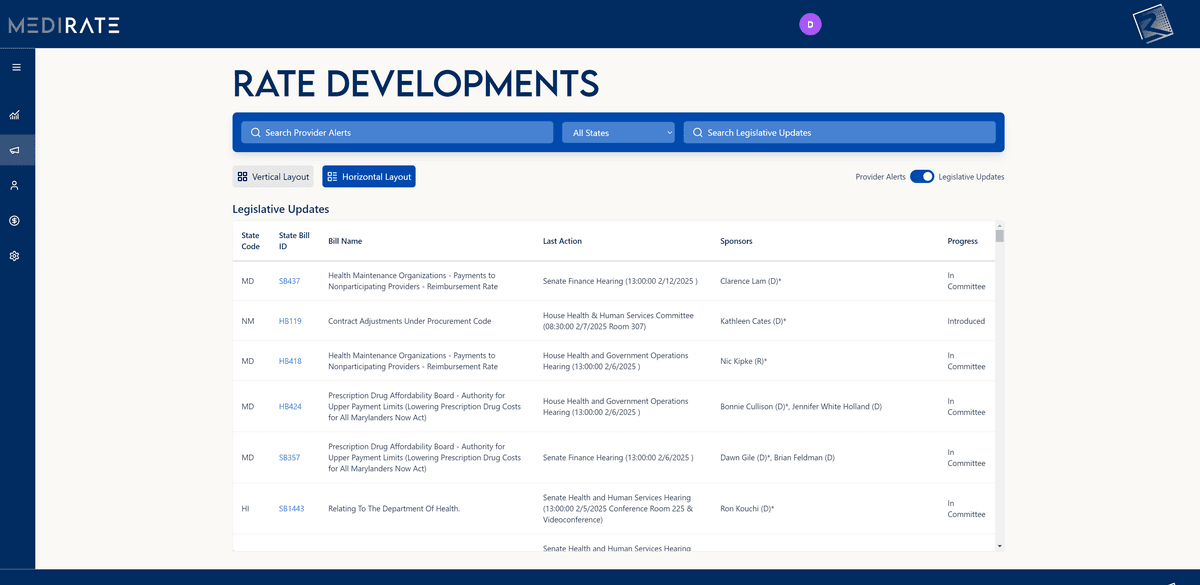This screenshot has width=1200, height=585.
Task: Click the logo image at top right
Action: (1153, 25)
